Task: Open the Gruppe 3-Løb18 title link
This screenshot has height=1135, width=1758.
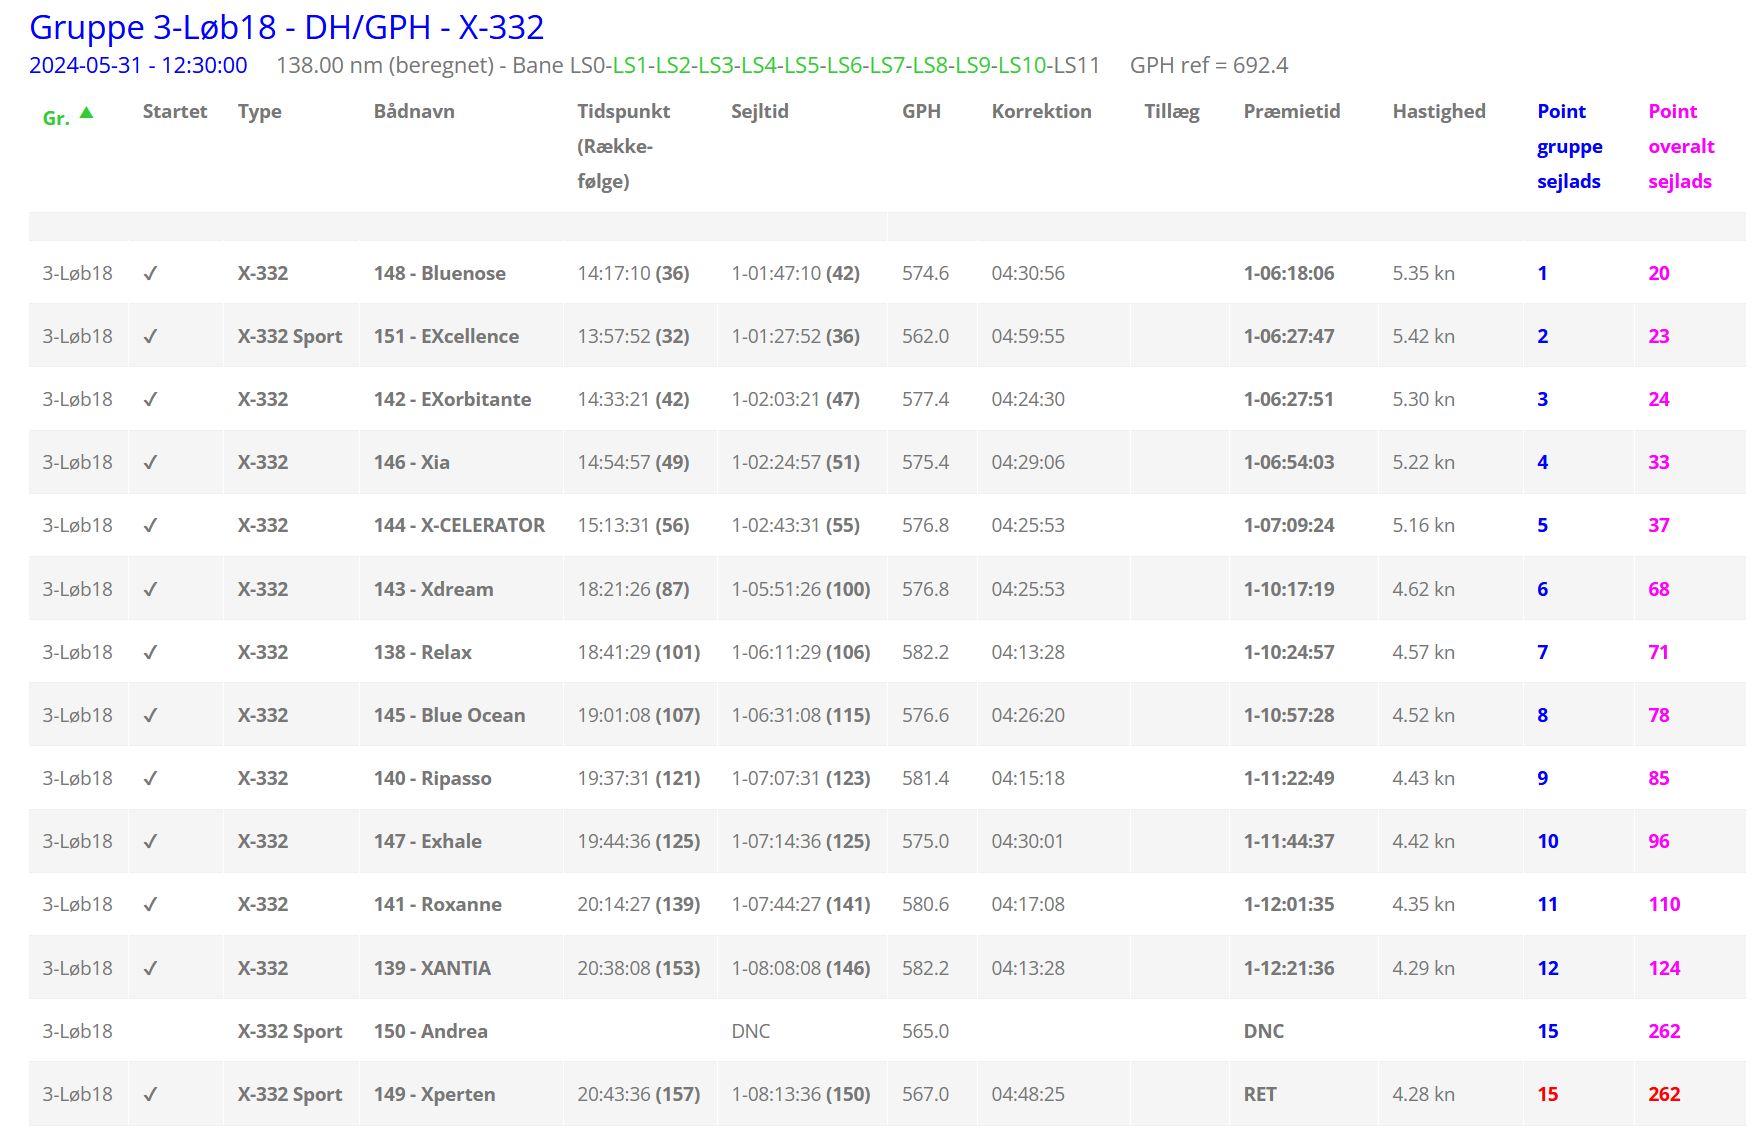Action: tap(286, 27)
